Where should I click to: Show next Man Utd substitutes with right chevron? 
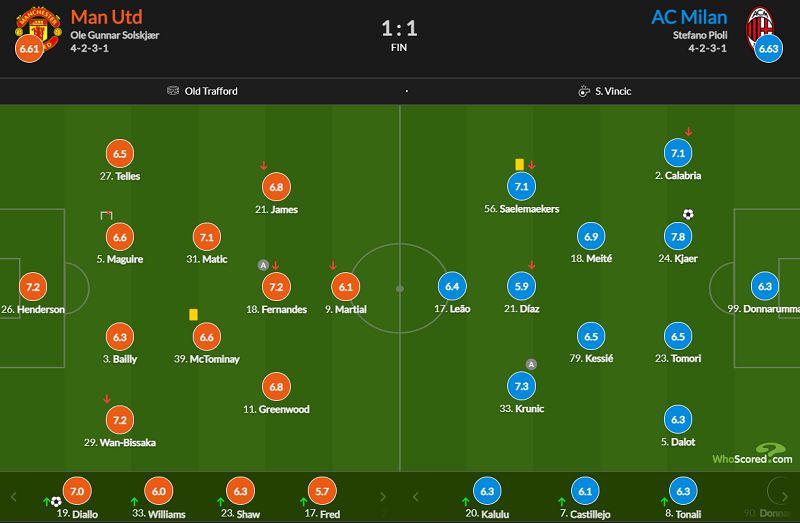click(x=383, y=496)
